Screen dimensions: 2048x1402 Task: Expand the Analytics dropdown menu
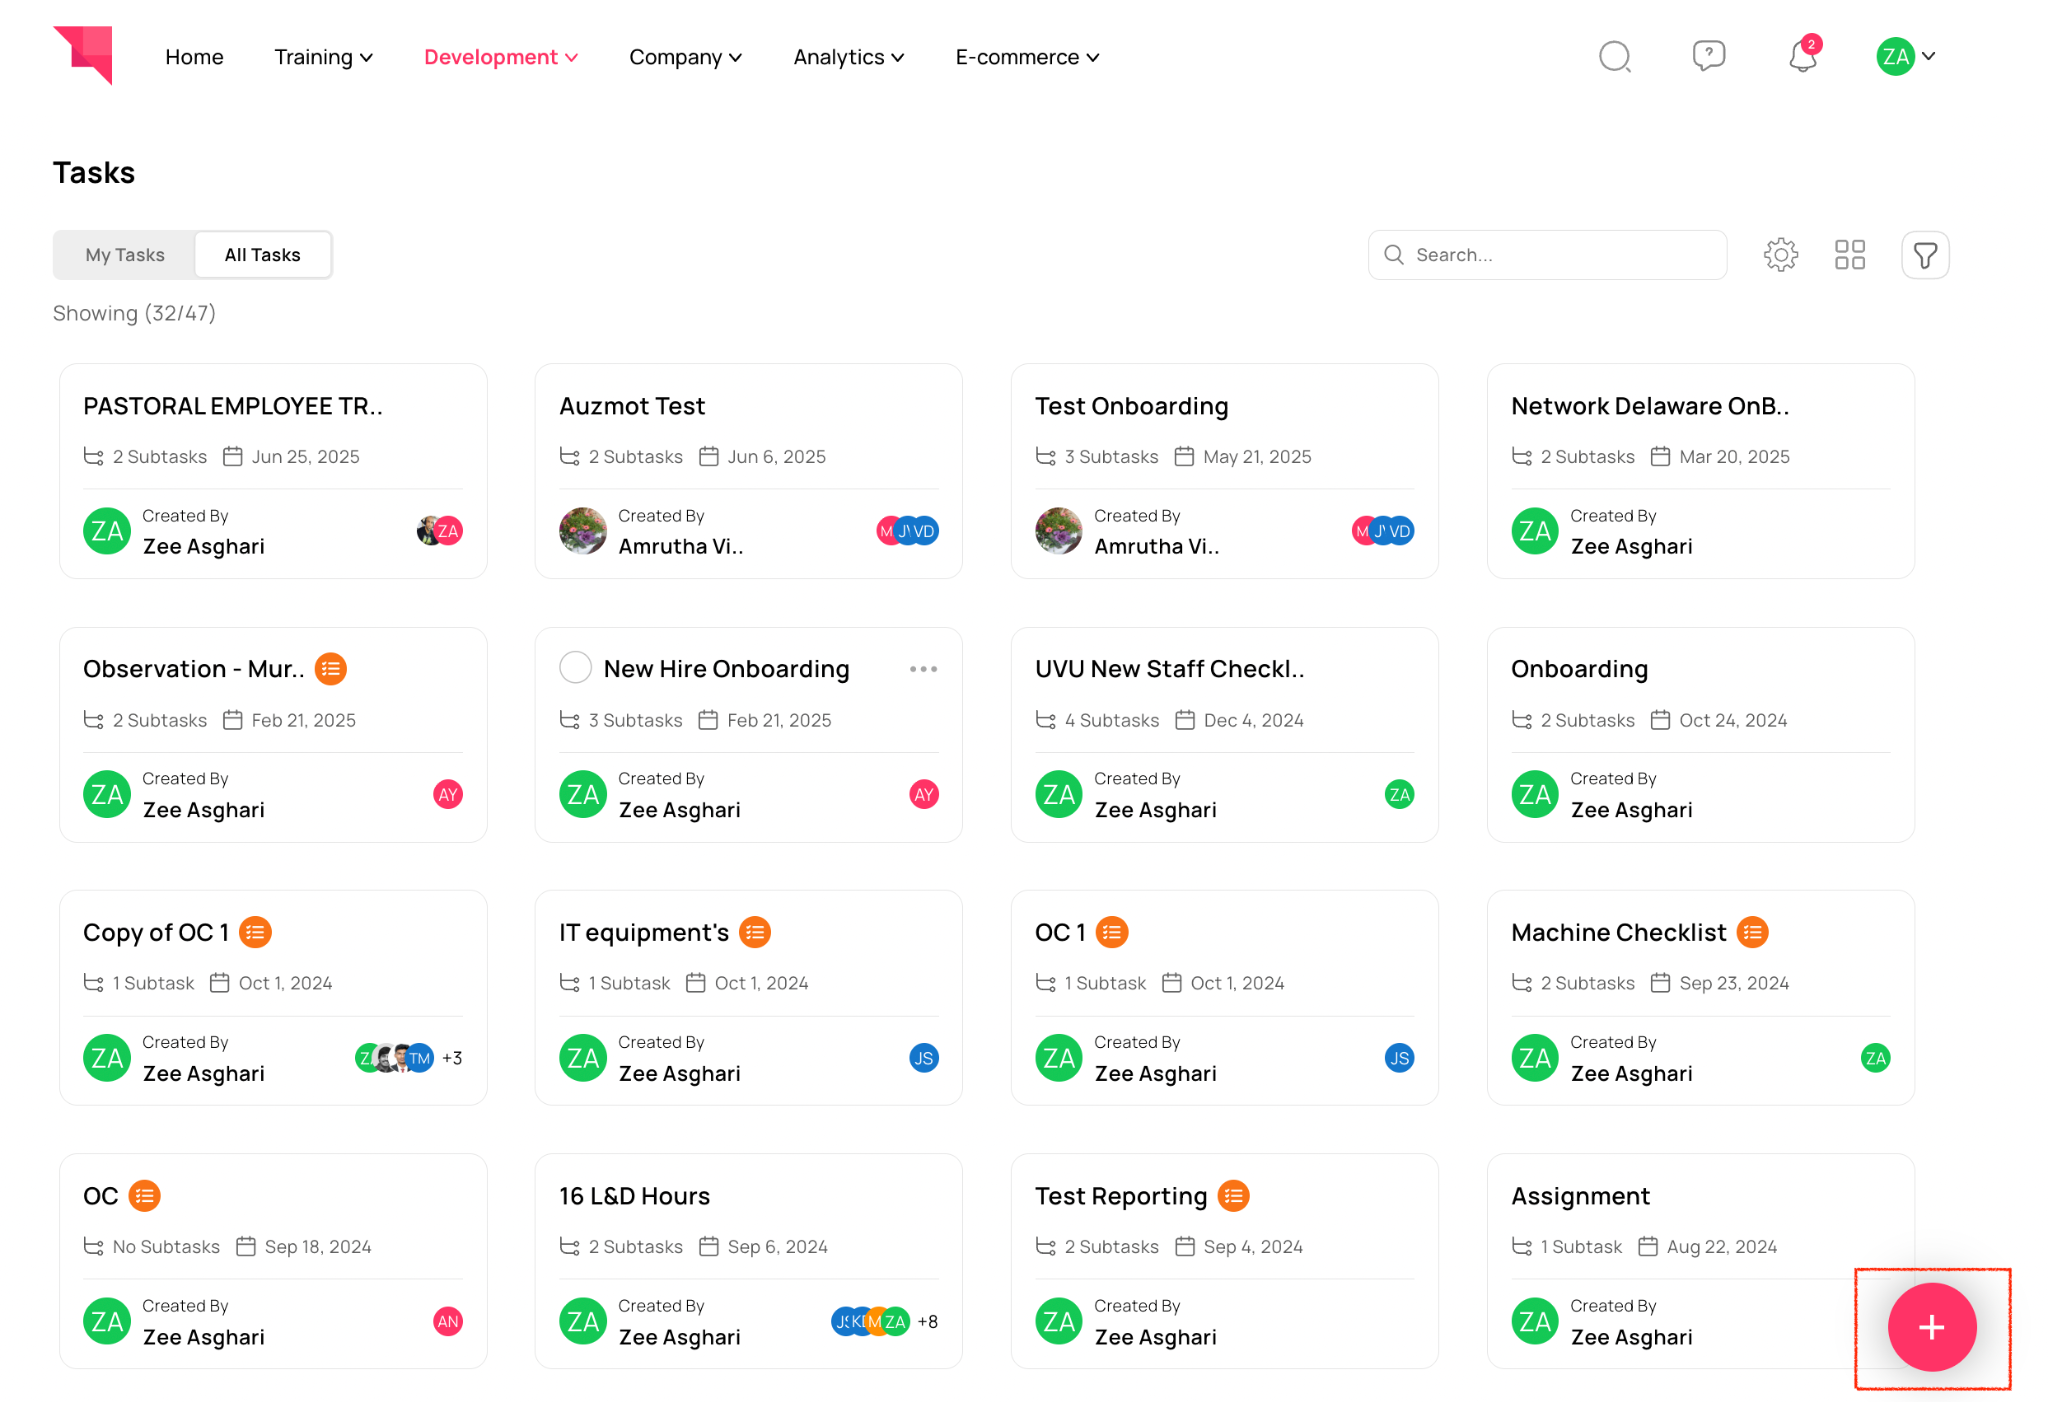coord(848,57)
